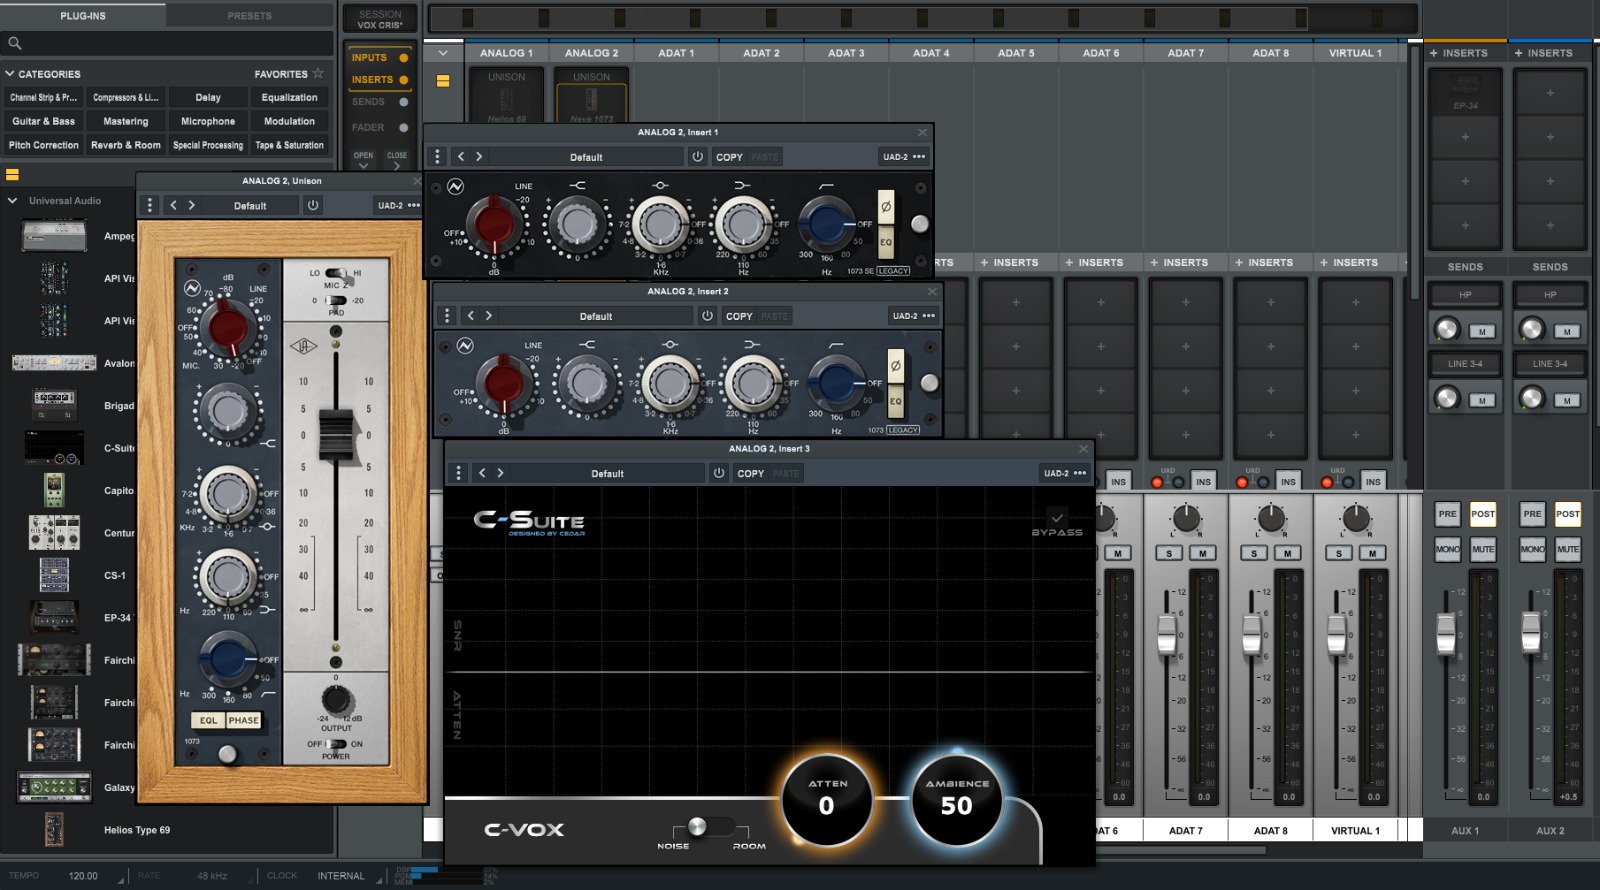Click the INS button on ADAT 7 channel
This screenshot has width=1600, height=890.
[1203, 482]
